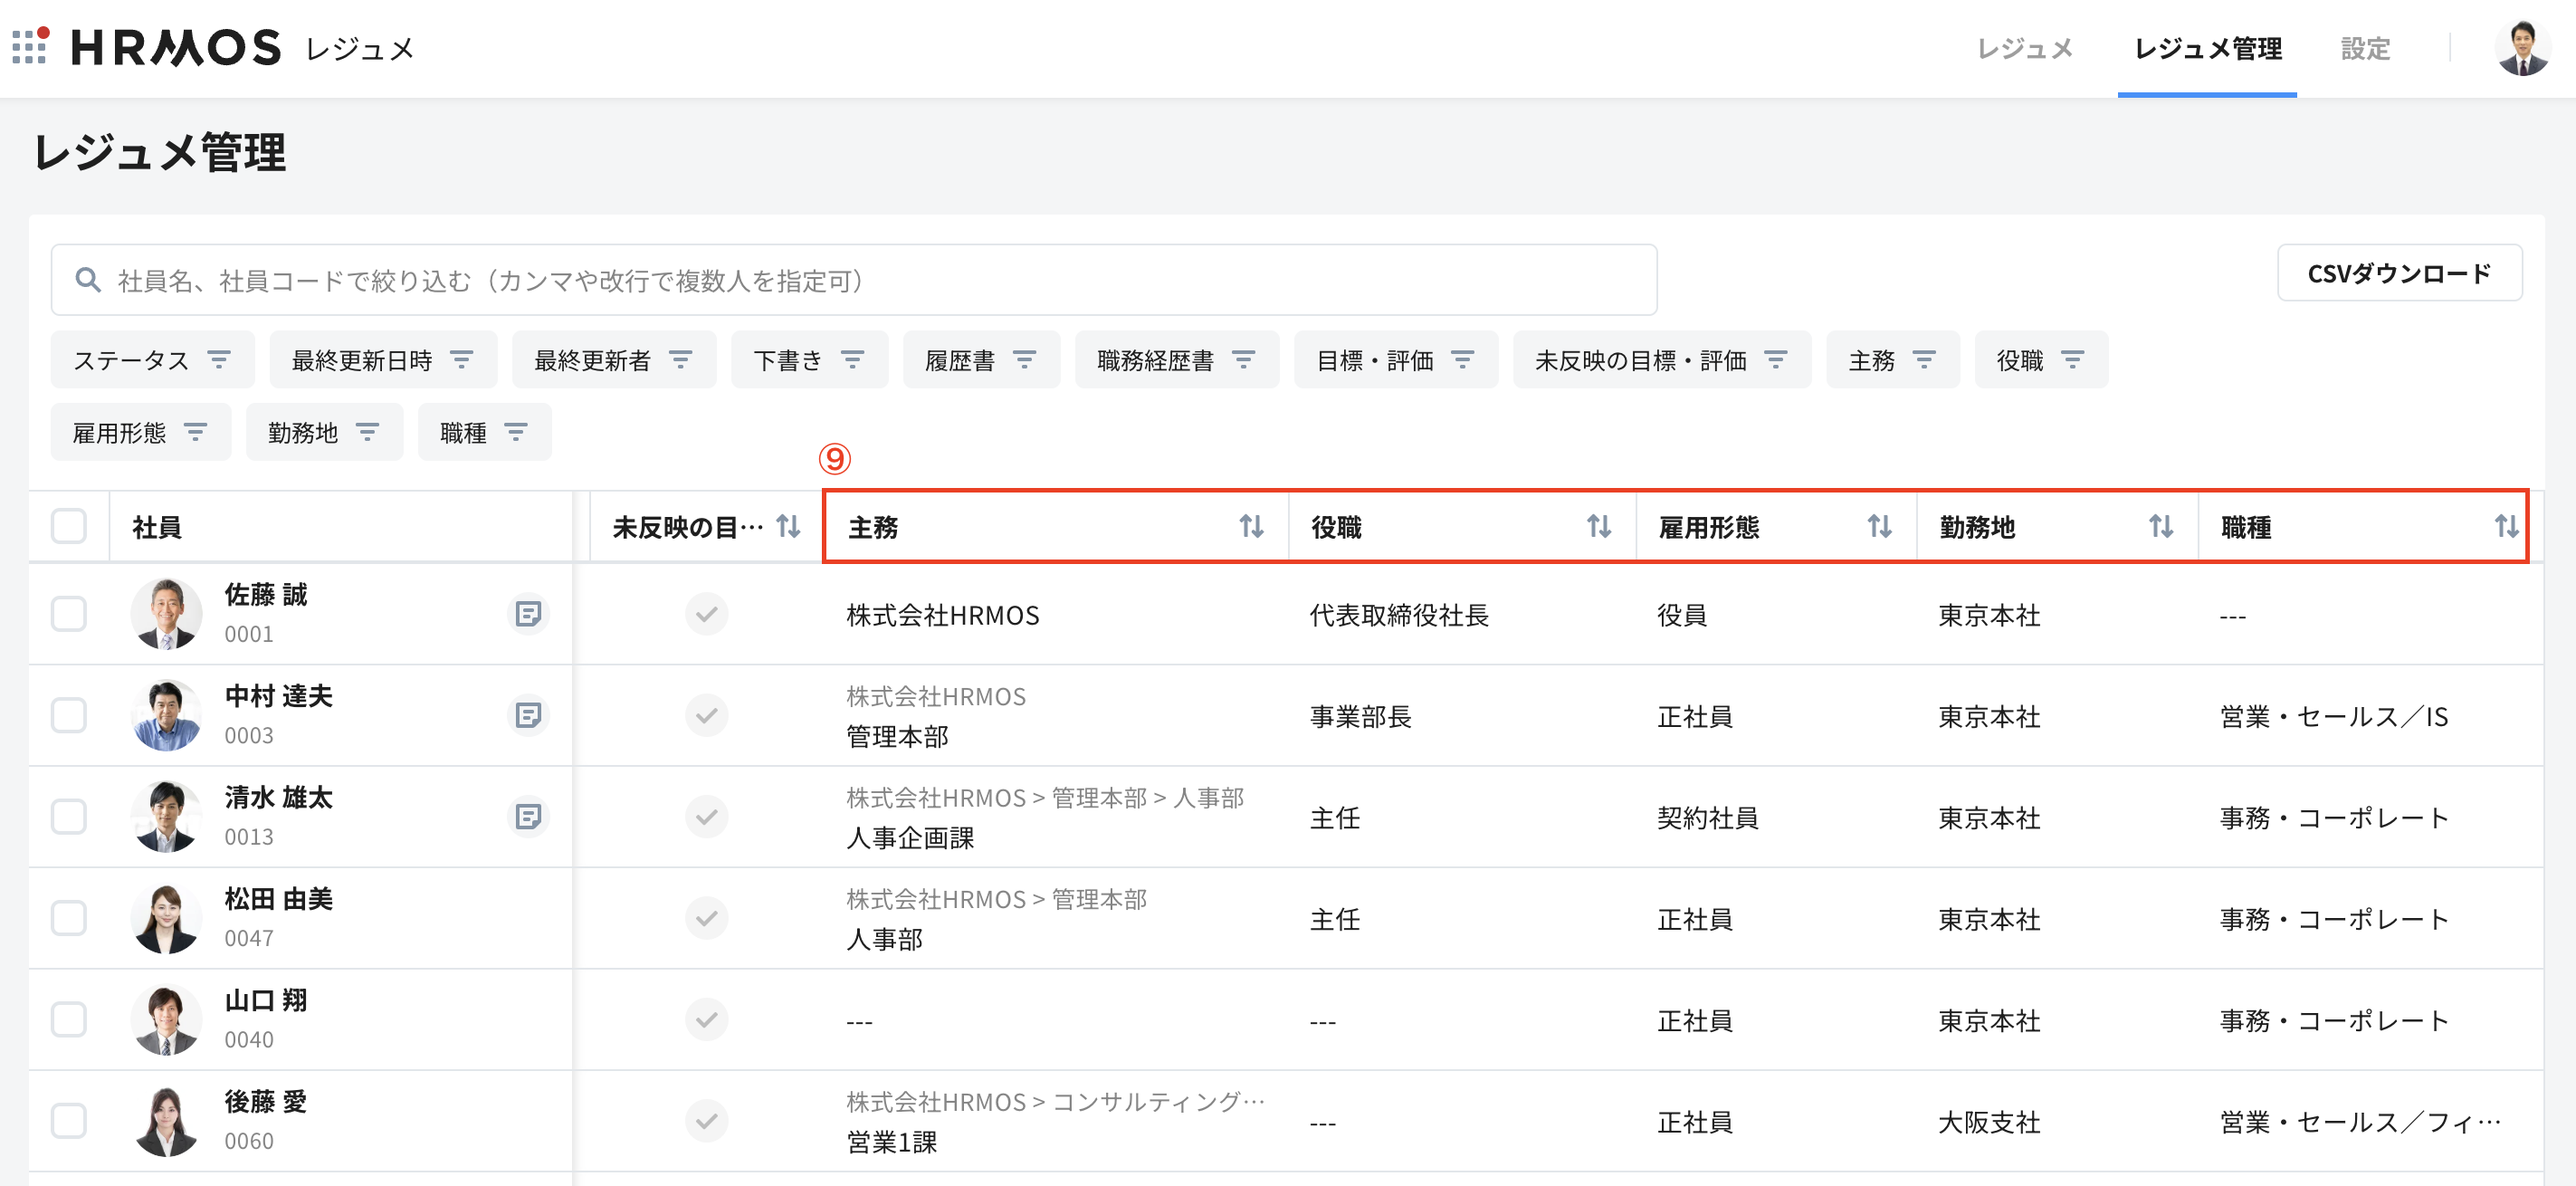
Task: Open employee 後藤 愛 name link
Action: click(x=266, y=1101)
